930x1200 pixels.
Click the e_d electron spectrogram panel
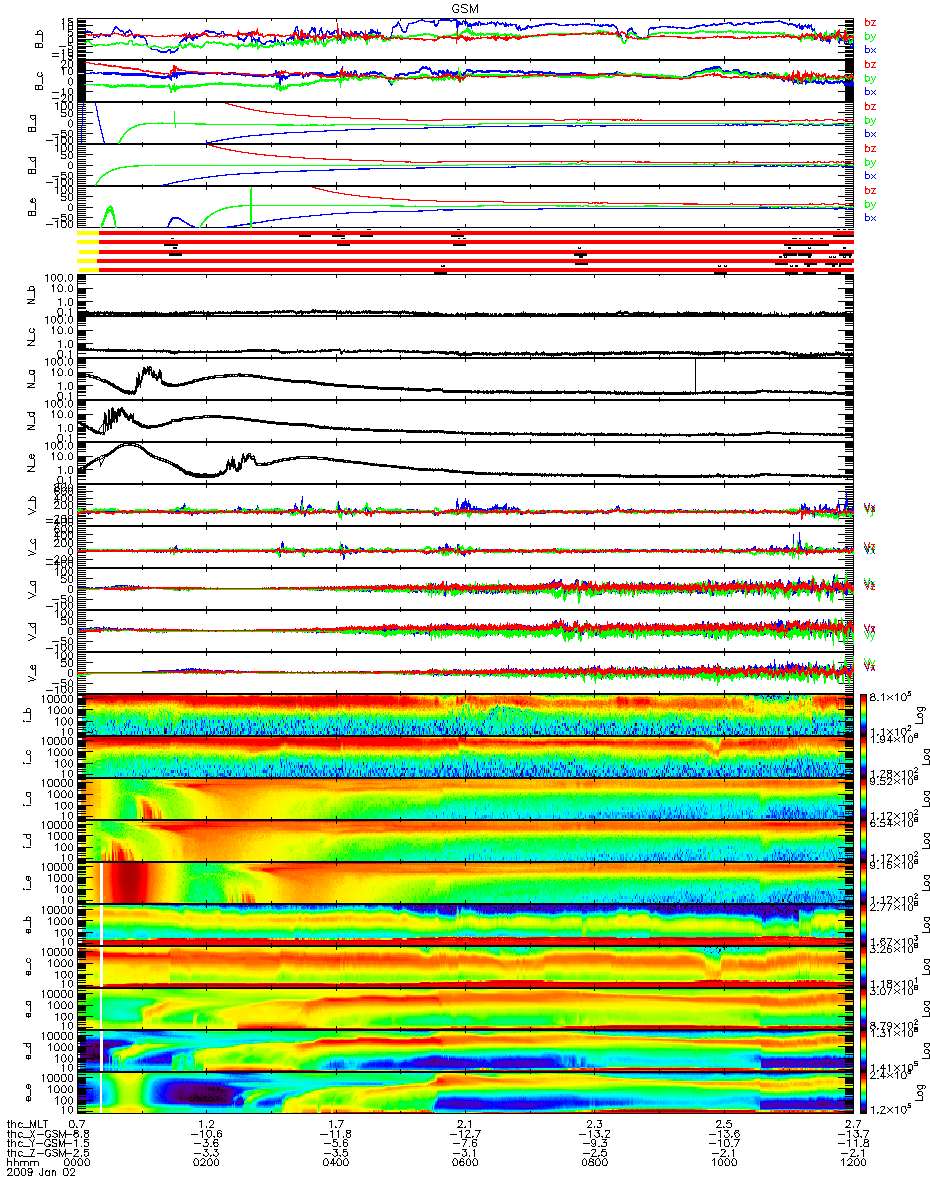point(464,1051)
